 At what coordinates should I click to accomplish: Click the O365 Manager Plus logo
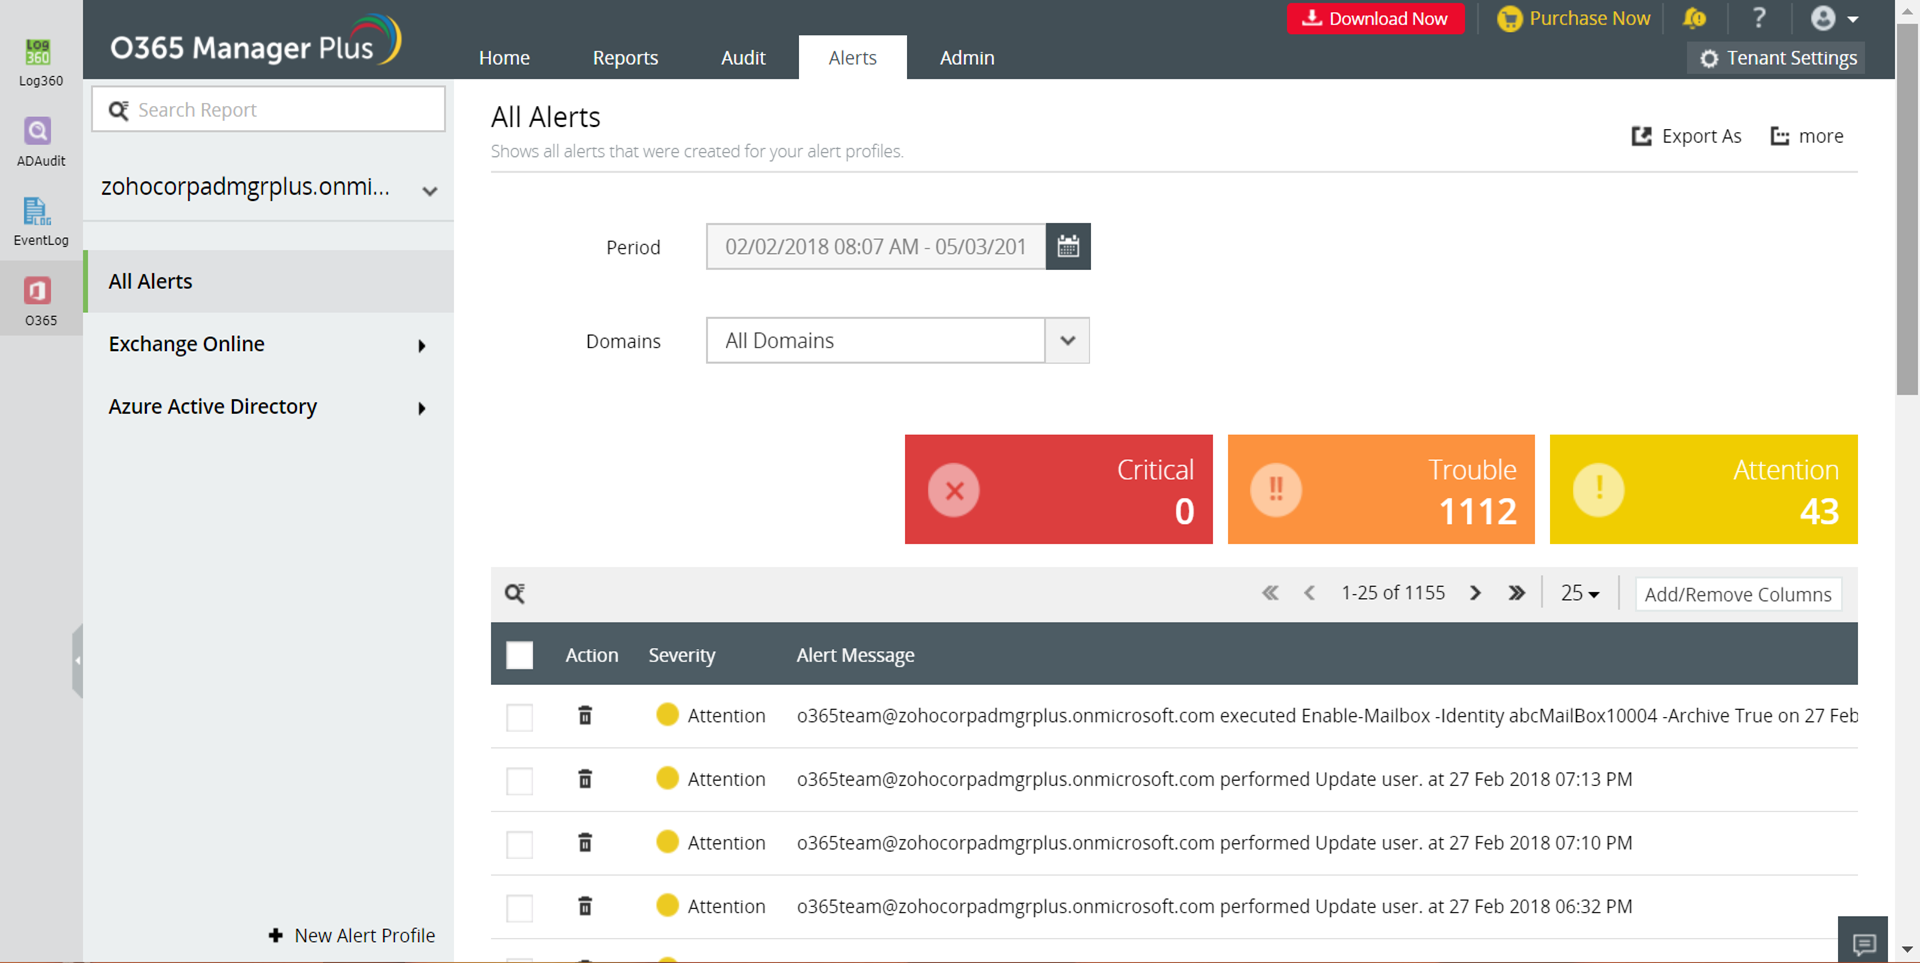(255, 42)
